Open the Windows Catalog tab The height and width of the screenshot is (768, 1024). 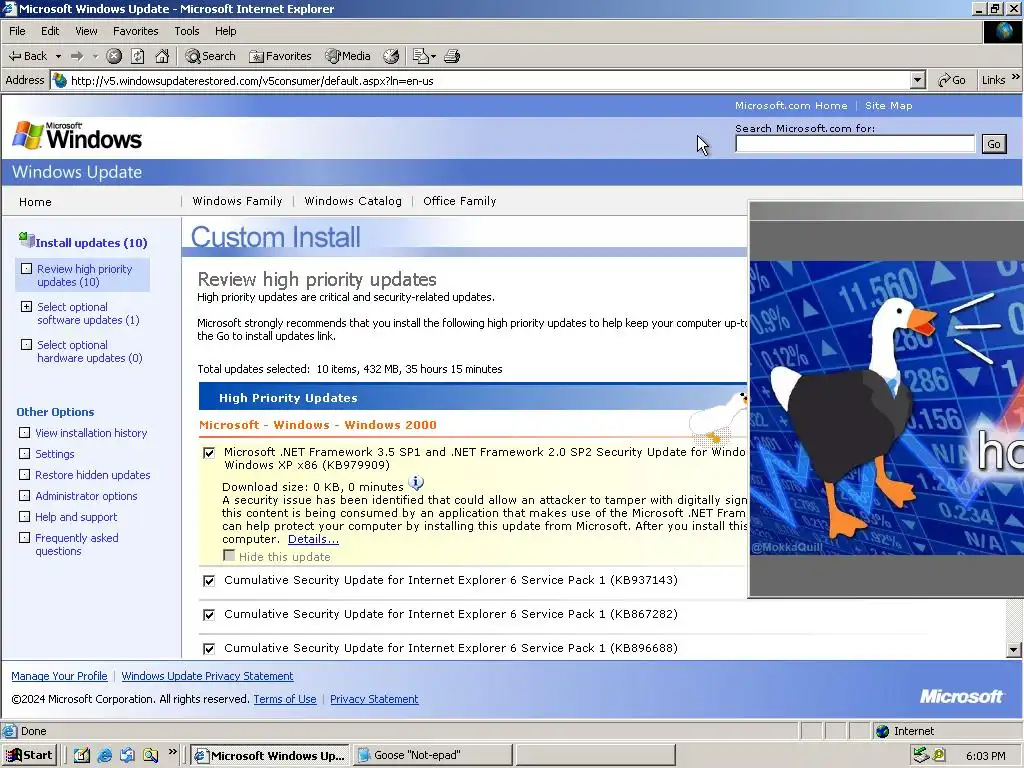pos(353,201)
